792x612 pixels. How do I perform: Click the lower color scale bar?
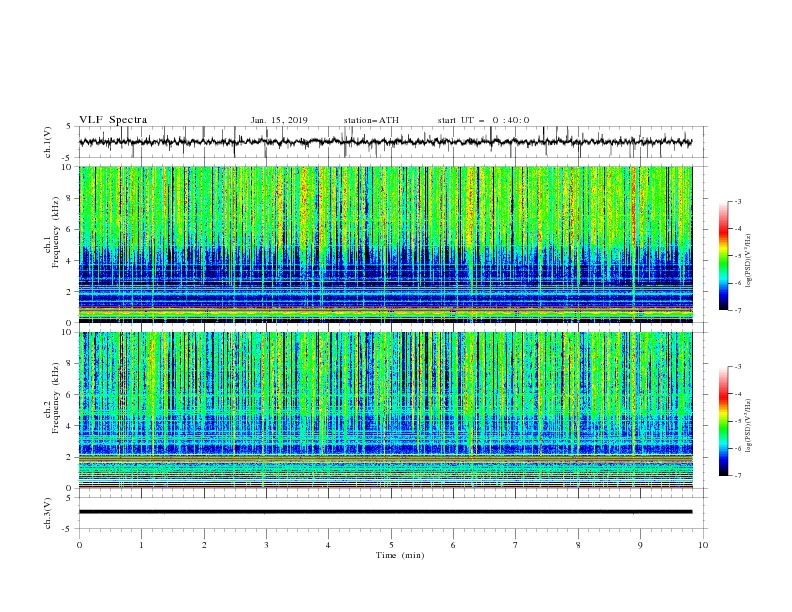coord(723,421)
